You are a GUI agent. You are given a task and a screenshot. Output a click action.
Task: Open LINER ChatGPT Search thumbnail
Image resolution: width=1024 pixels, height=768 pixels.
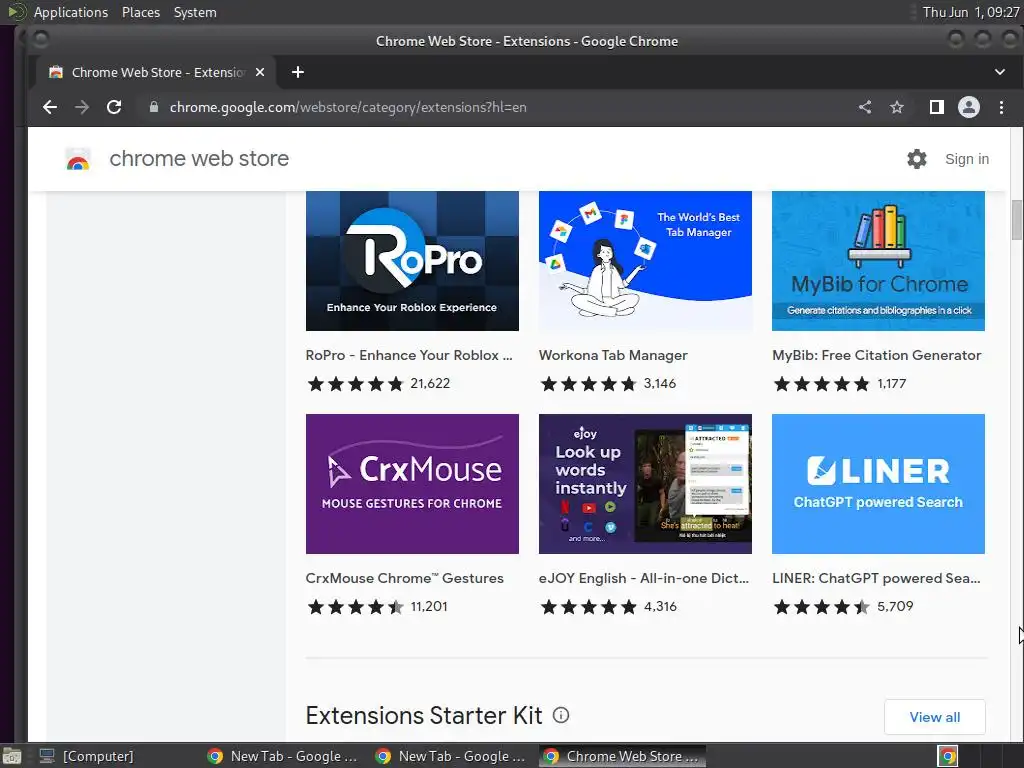point(878,484)
